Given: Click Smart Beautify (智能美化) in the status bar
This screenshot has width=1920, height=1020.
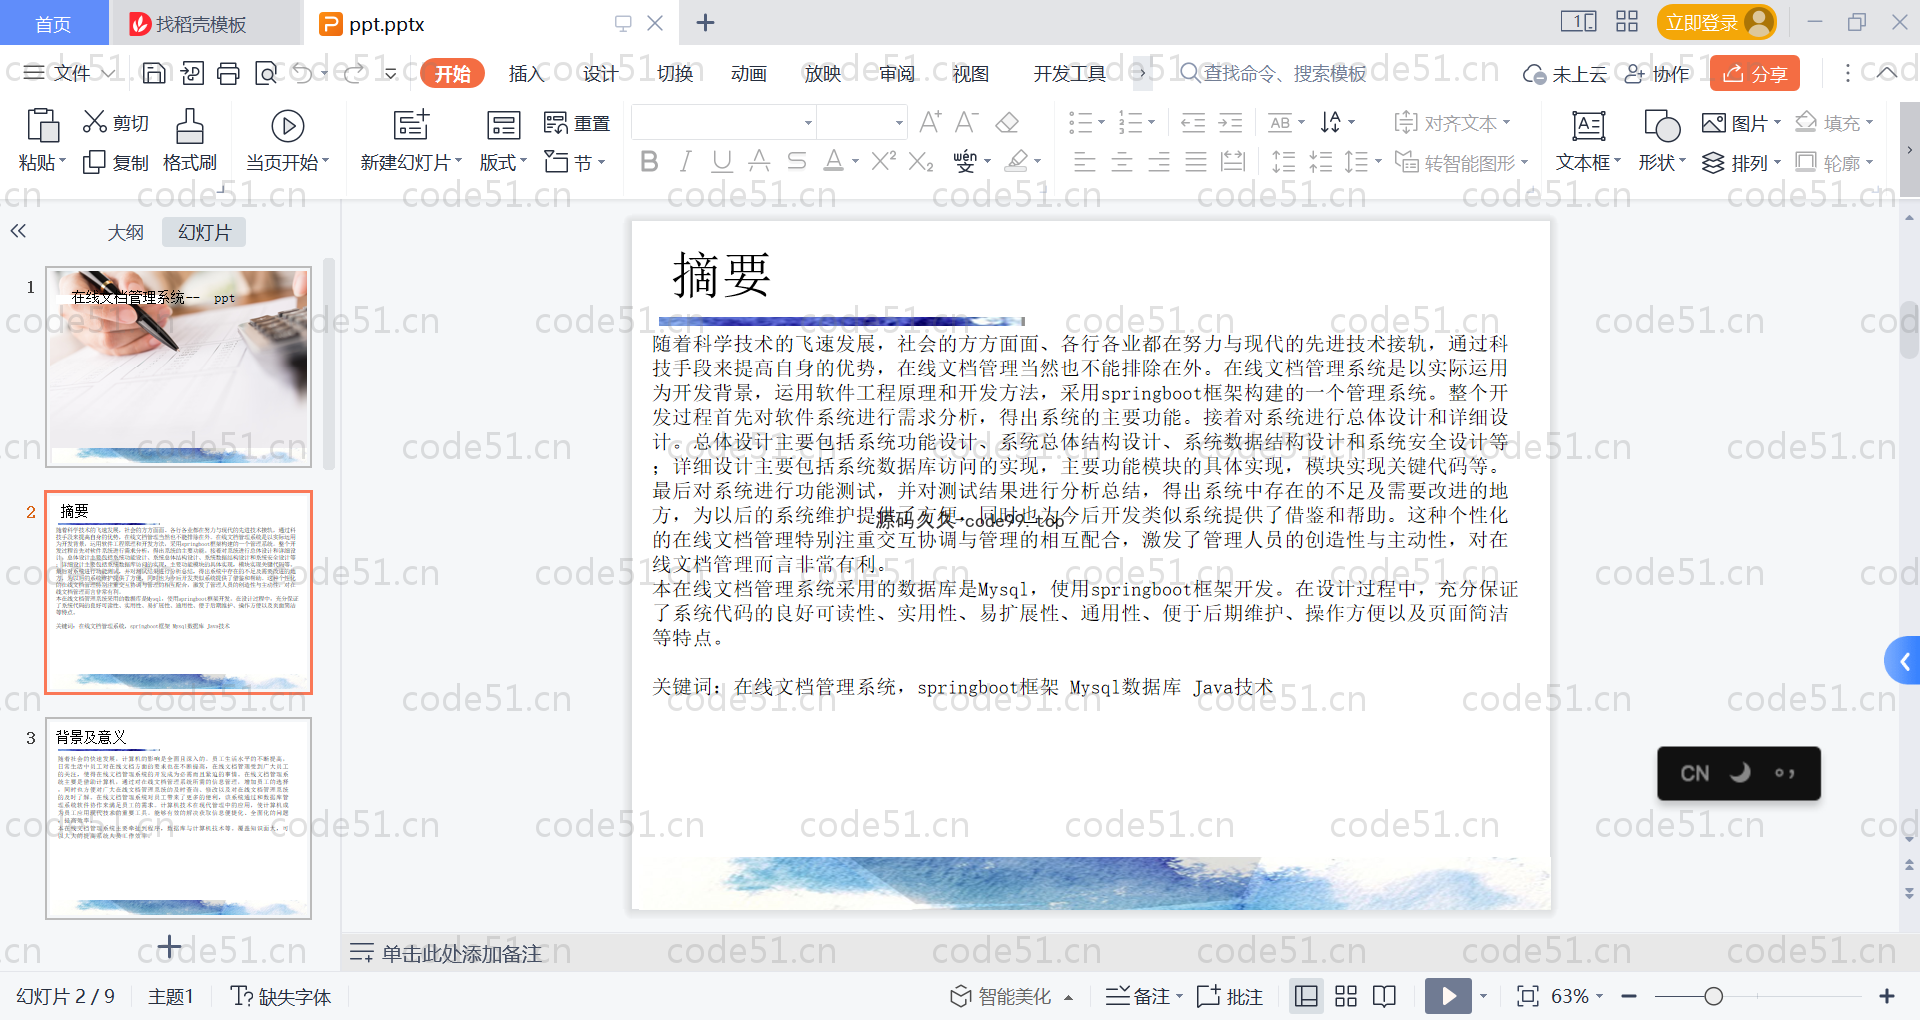Looking at the screenshot, I should tap(1011, 996).
